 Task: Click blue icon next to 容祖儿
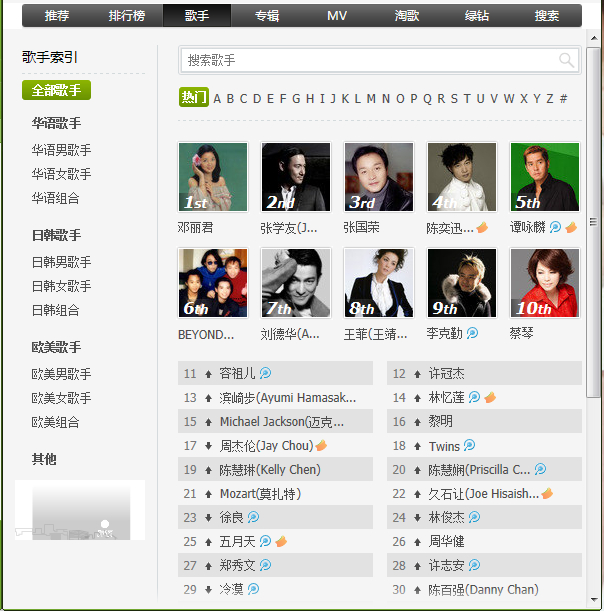click(x=265, y=373)
